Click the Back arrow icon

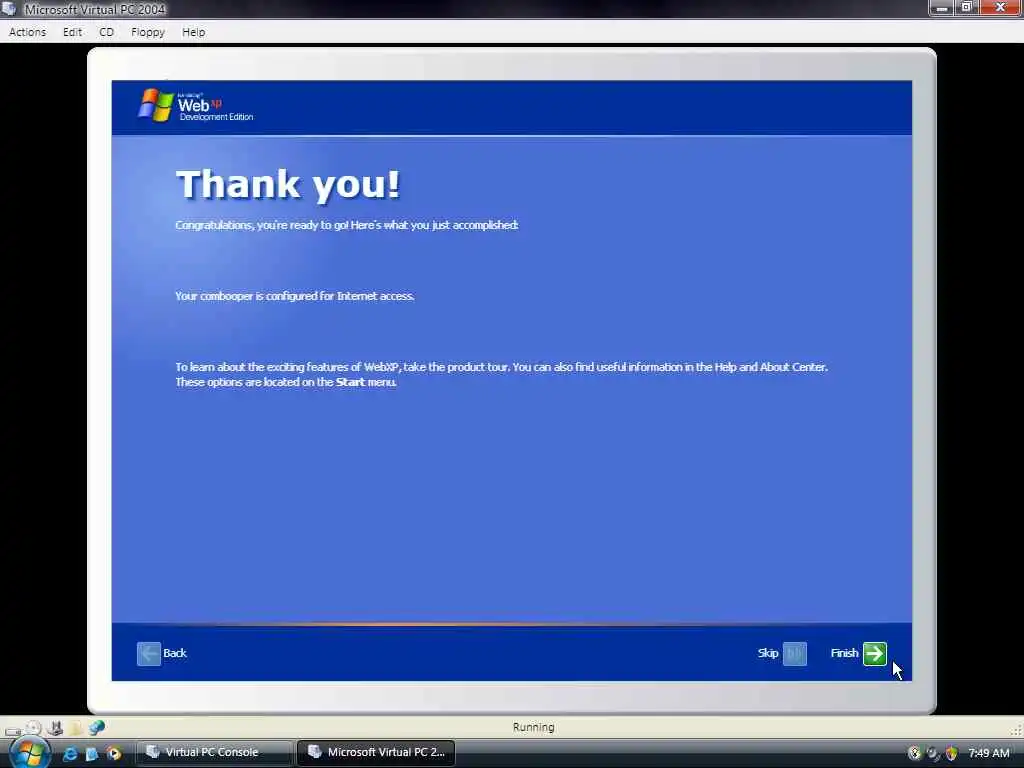149,653
